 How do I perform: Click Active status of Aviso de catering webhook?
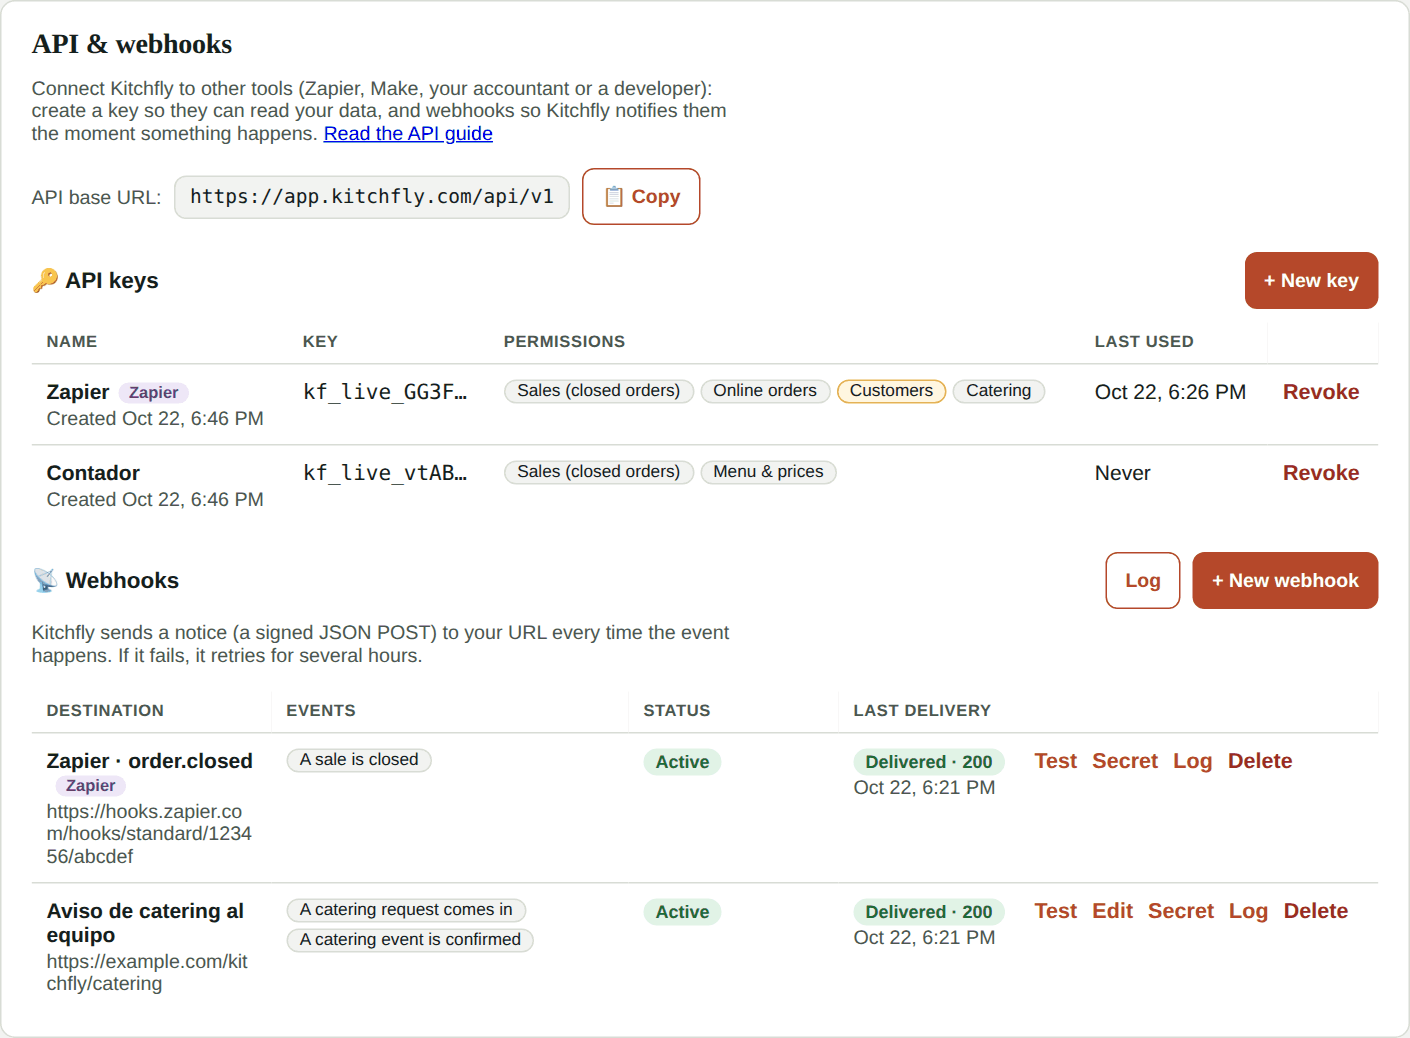[682, 912]
